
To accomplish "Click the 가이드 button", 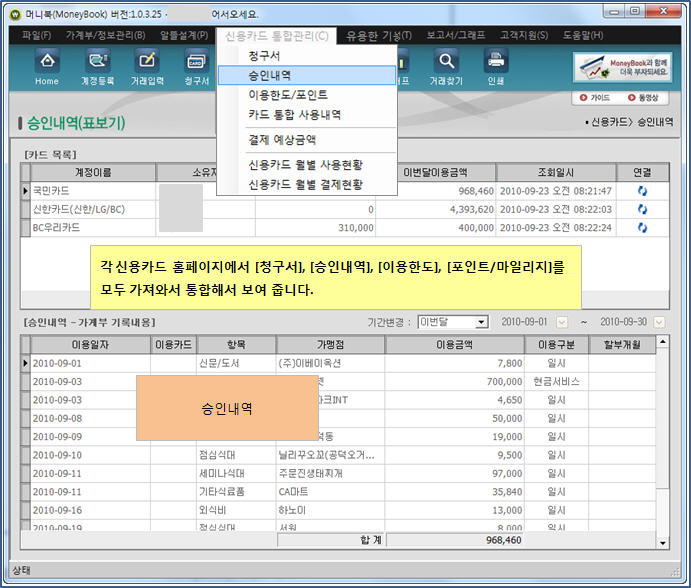I will pyautogui.click(x=594, y=98).
